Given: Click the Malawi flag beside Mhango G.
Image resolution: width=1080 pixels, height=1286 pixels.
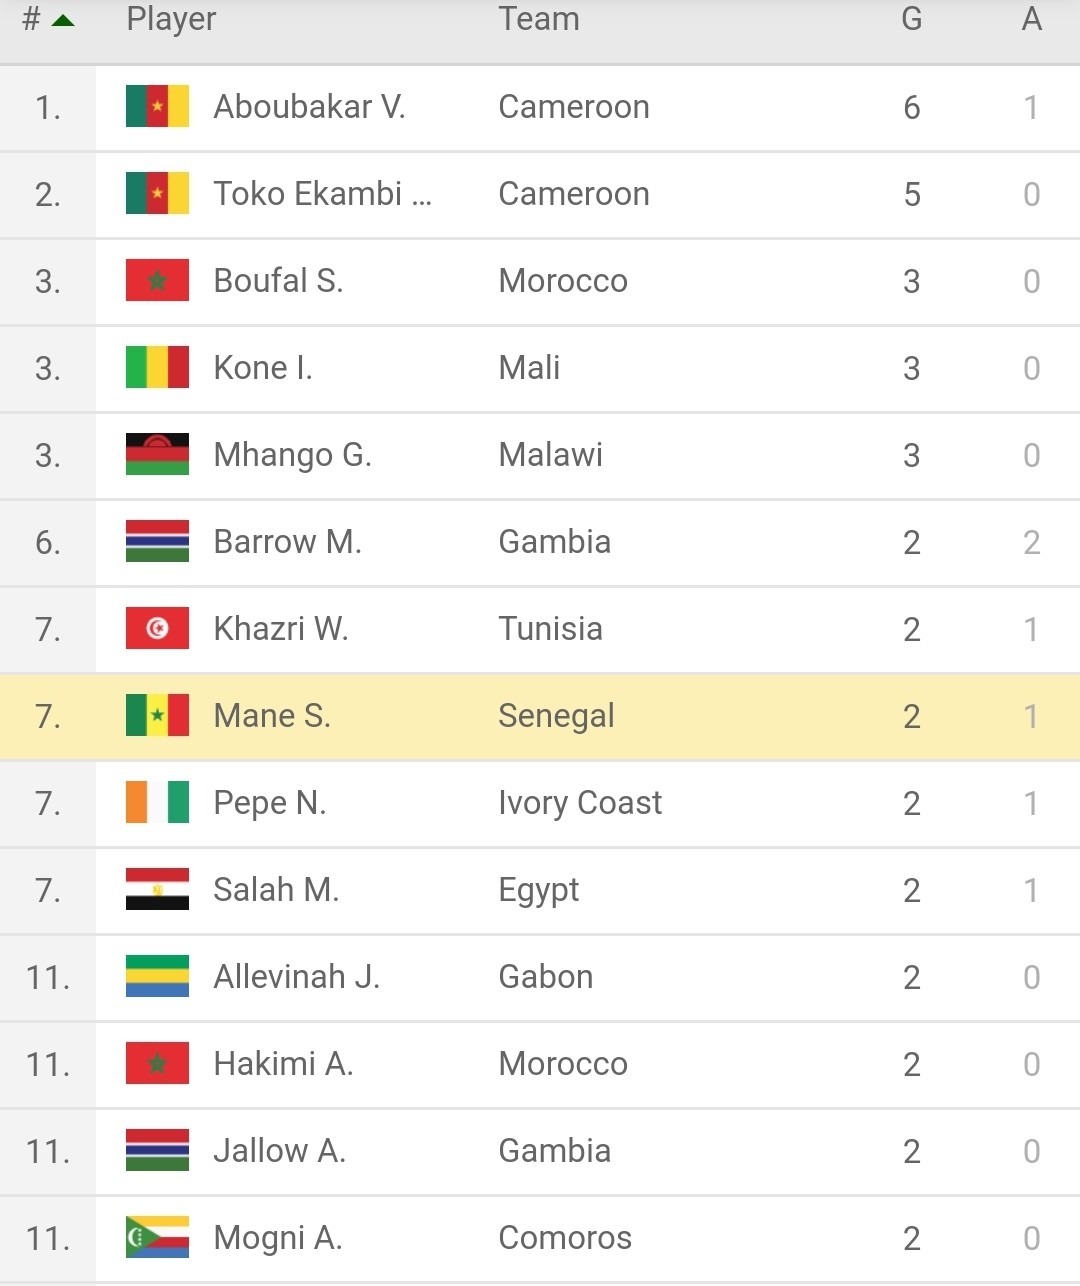Looking at the screenshot, I should pos(157,454).
